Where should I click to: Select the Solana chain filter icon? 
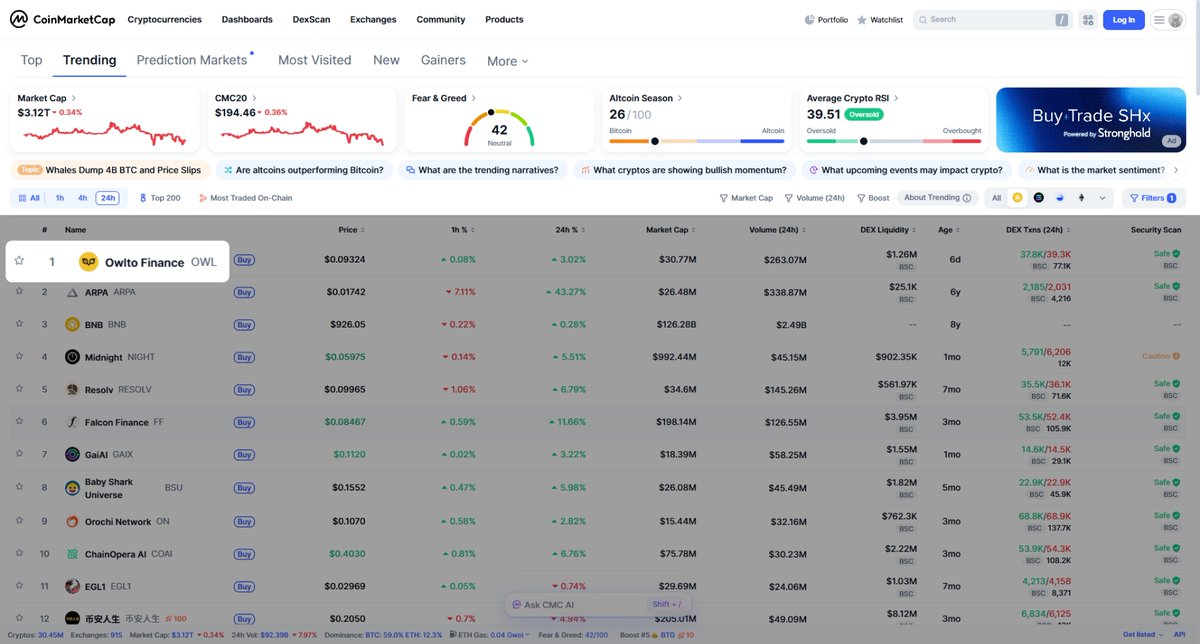coord(1038,198)
